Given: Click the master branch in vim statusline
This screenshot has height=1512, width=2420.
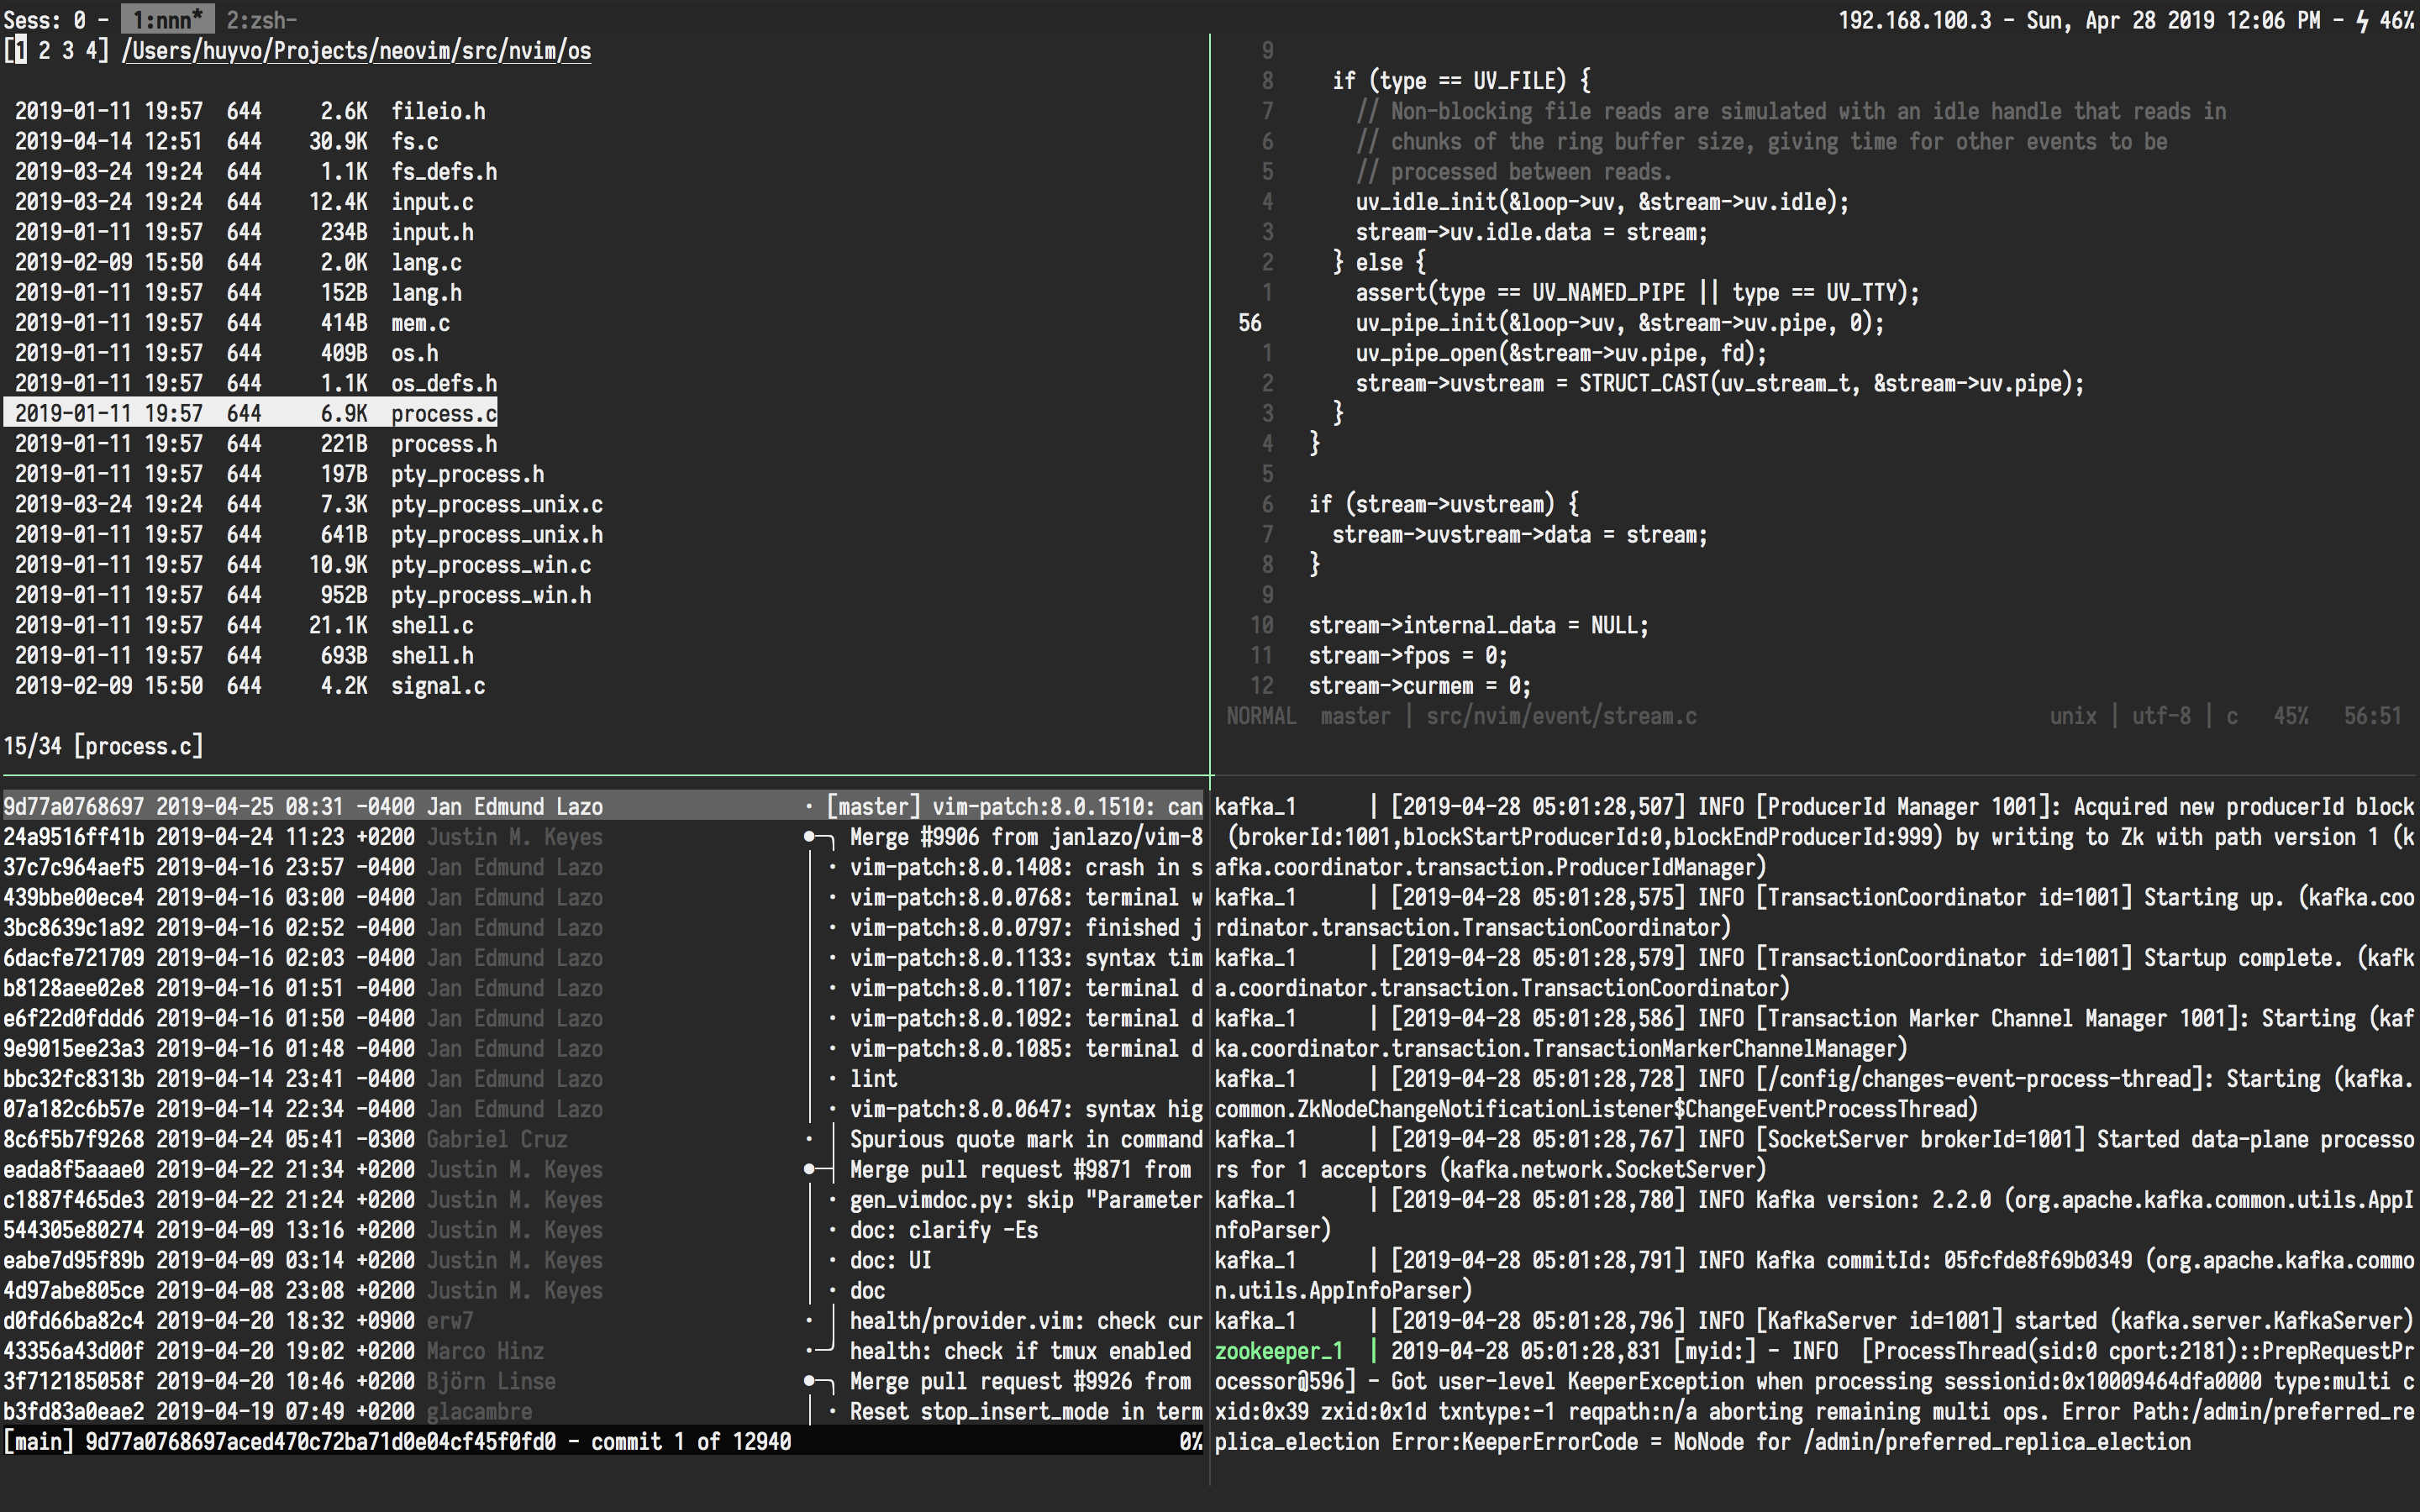Looking at the screenshot, I should 1355,716.
